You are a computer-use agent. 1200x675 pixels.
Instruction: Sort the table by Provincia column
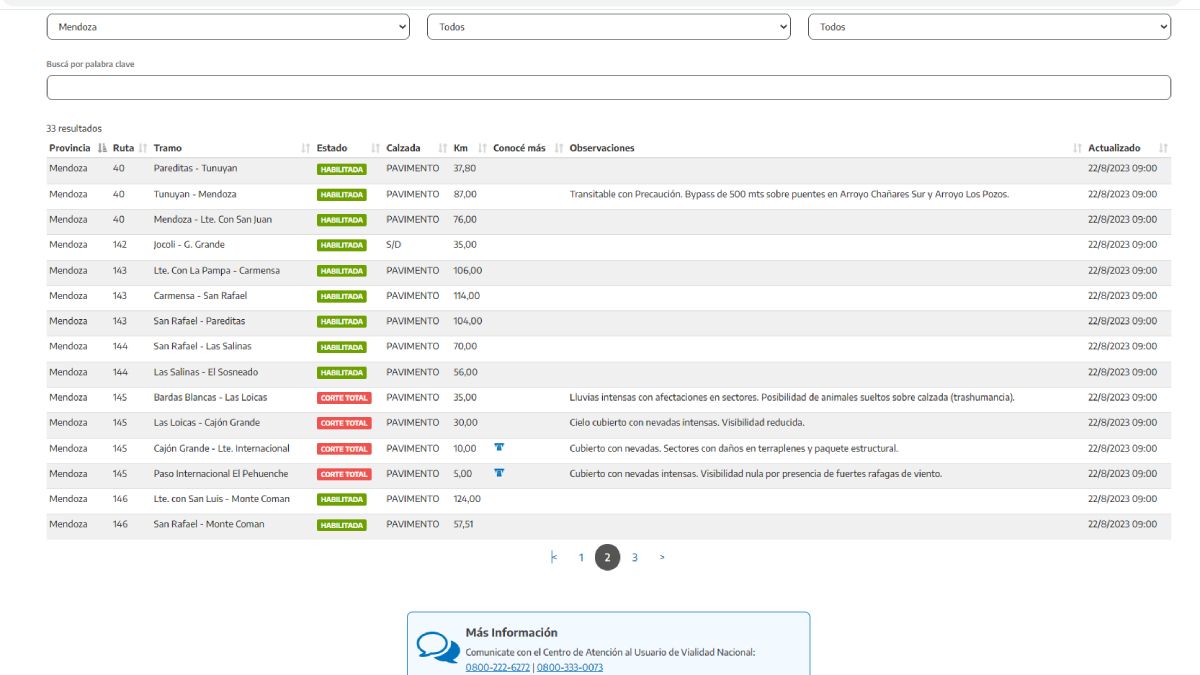coord(102,148)
